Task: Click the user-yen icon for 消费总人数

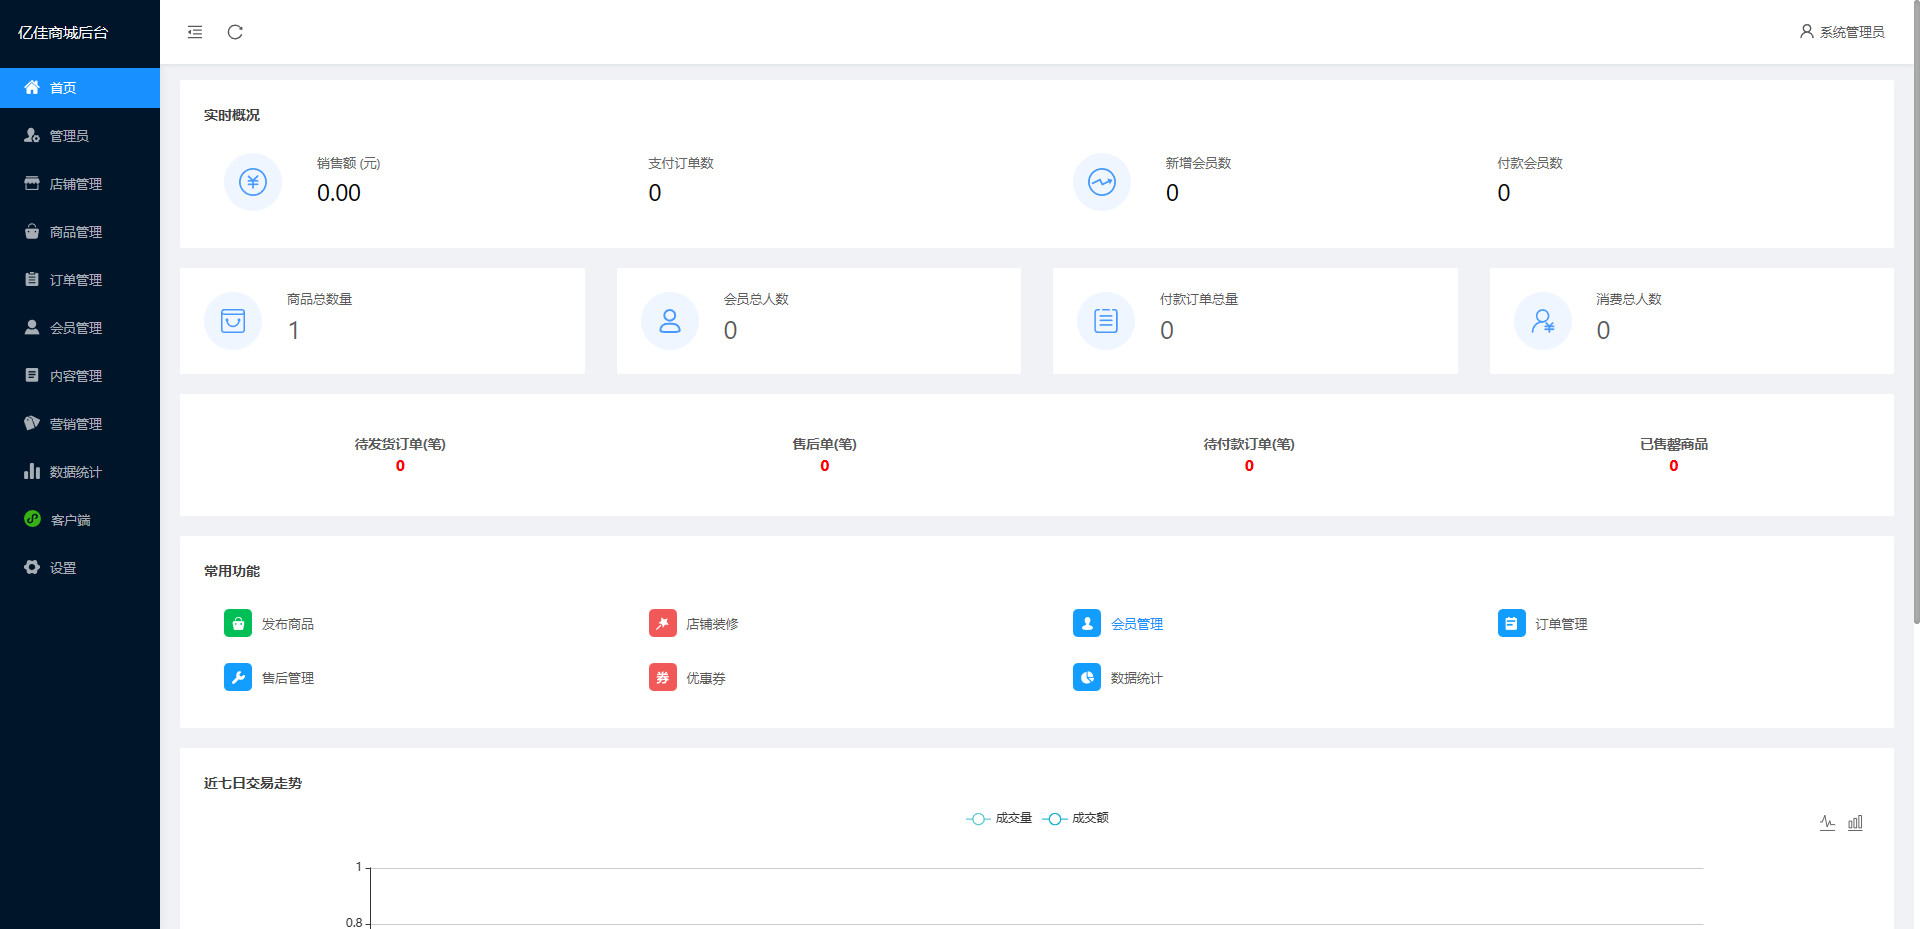Action: click(x=1543, y=321)
